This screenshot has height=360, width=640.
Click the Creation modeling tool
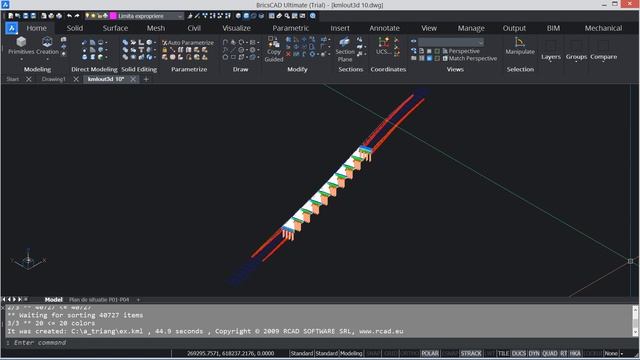pyautogui.click(x=47, y=46)
